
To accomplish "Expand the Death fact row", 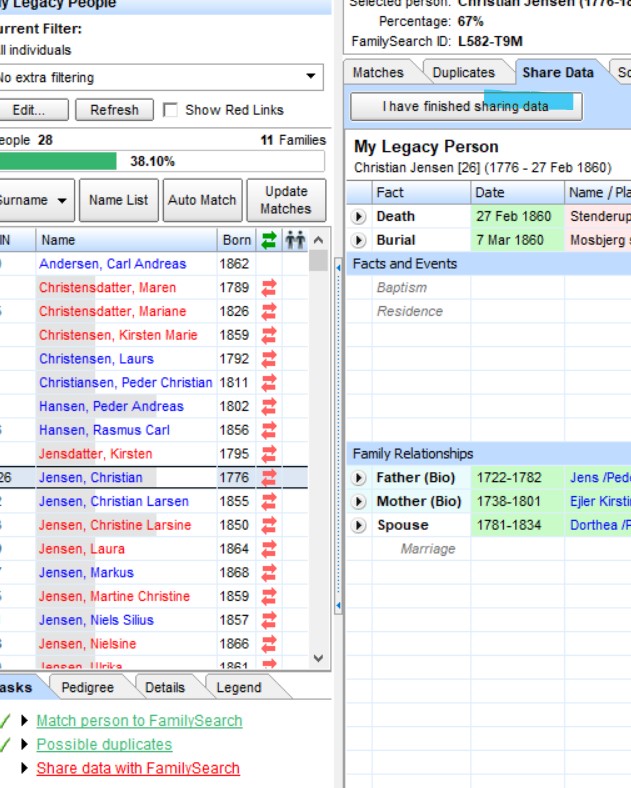I will pyautogui.click(x=358, y=217).
